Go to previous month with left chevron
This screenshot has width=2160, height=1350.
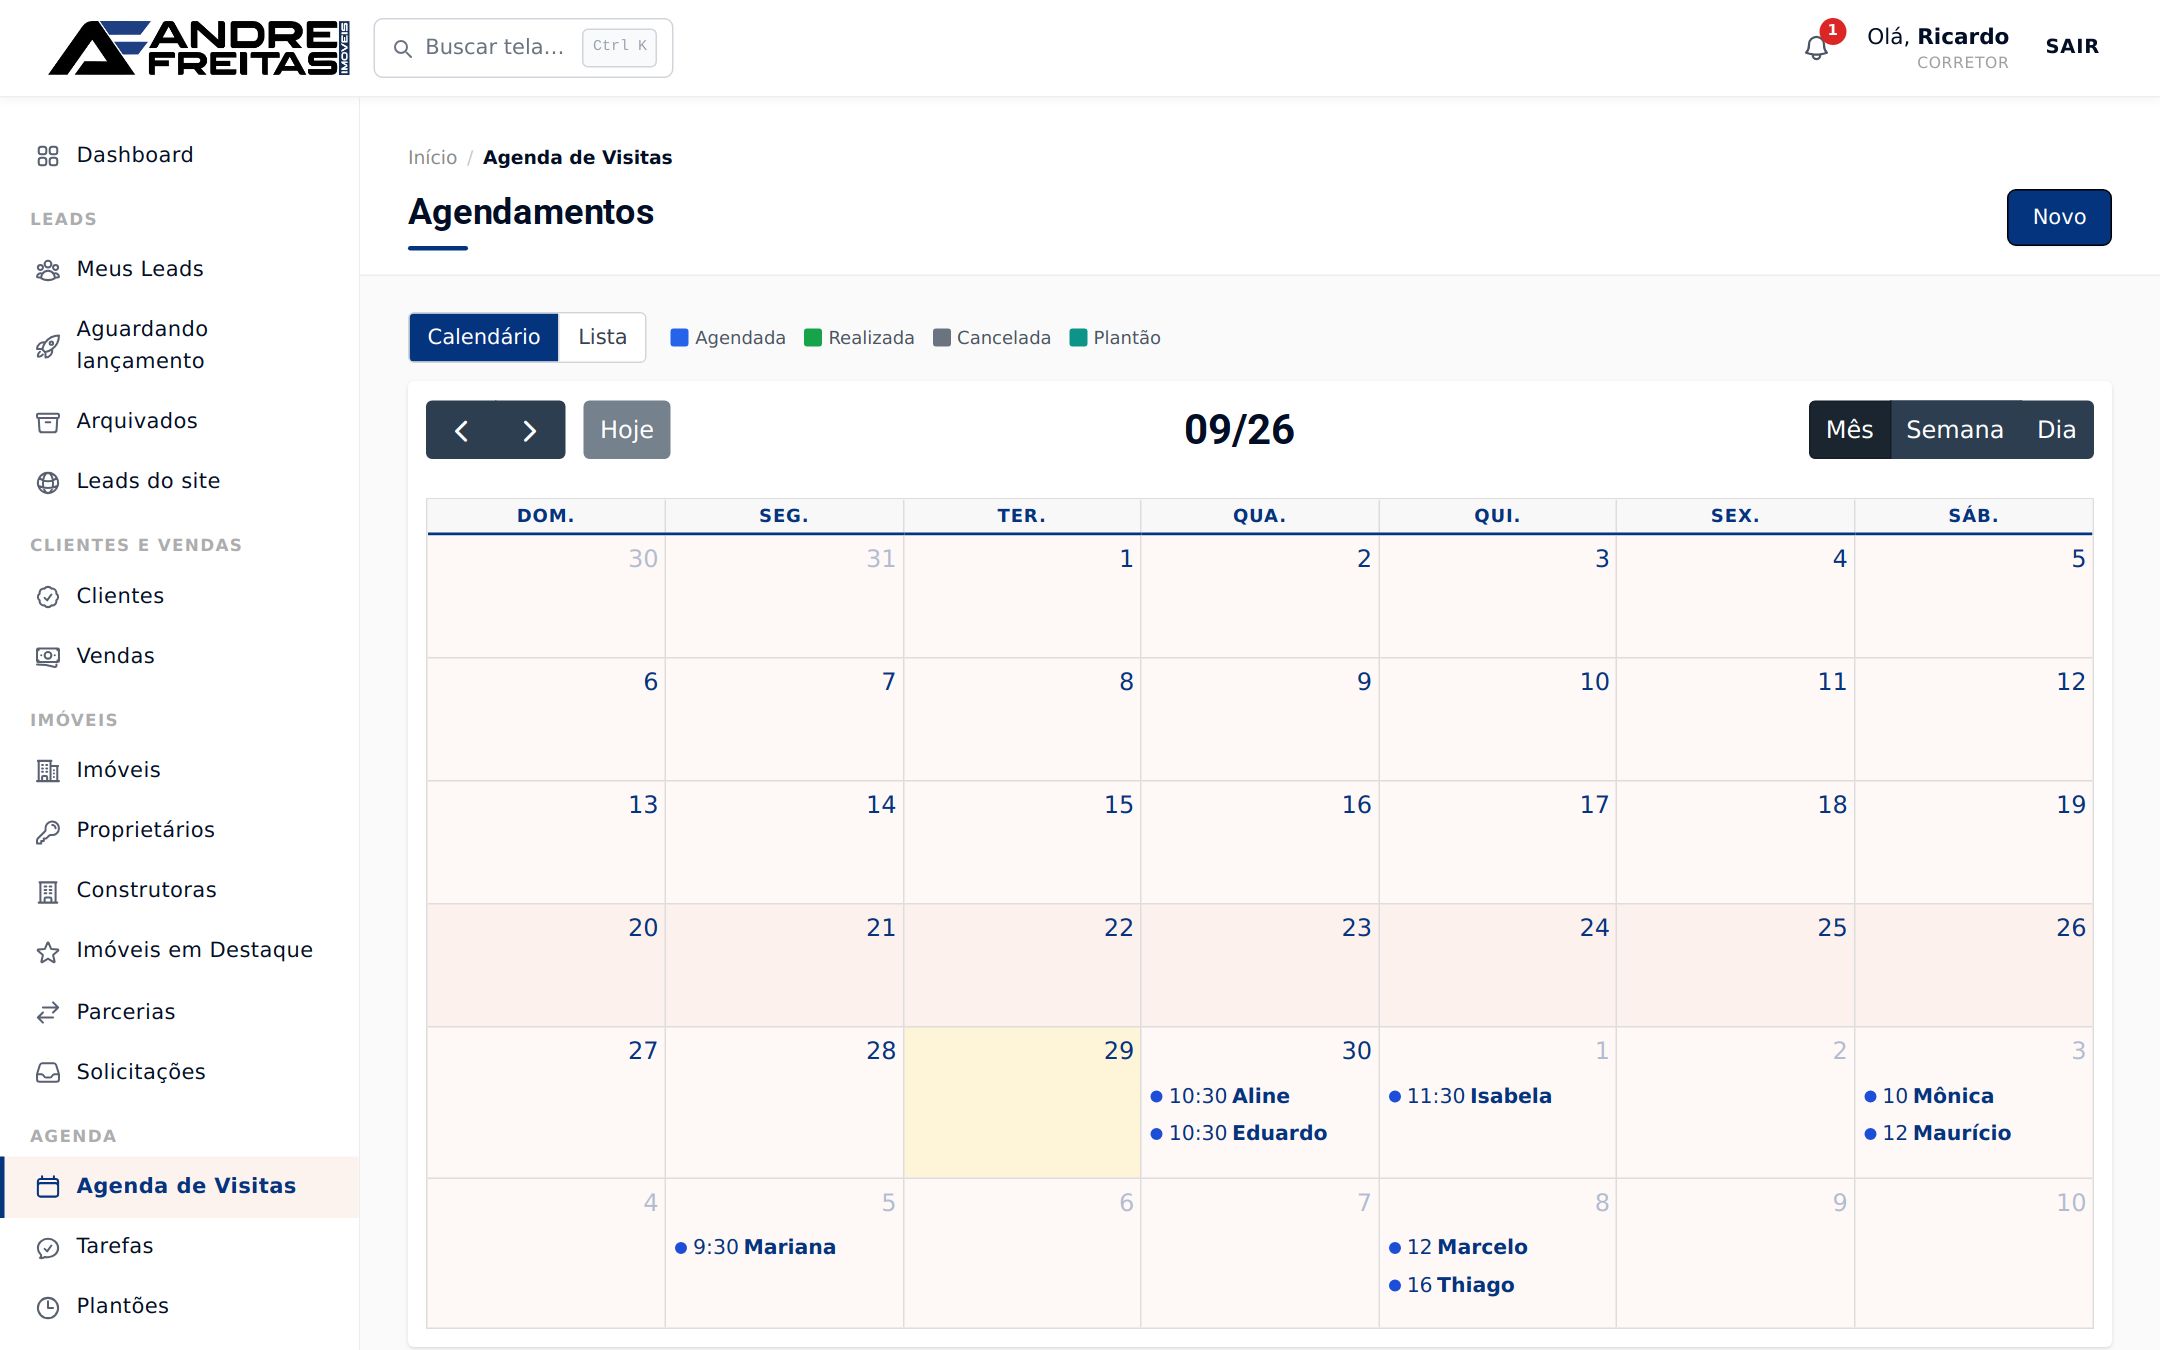pos(461,430)
